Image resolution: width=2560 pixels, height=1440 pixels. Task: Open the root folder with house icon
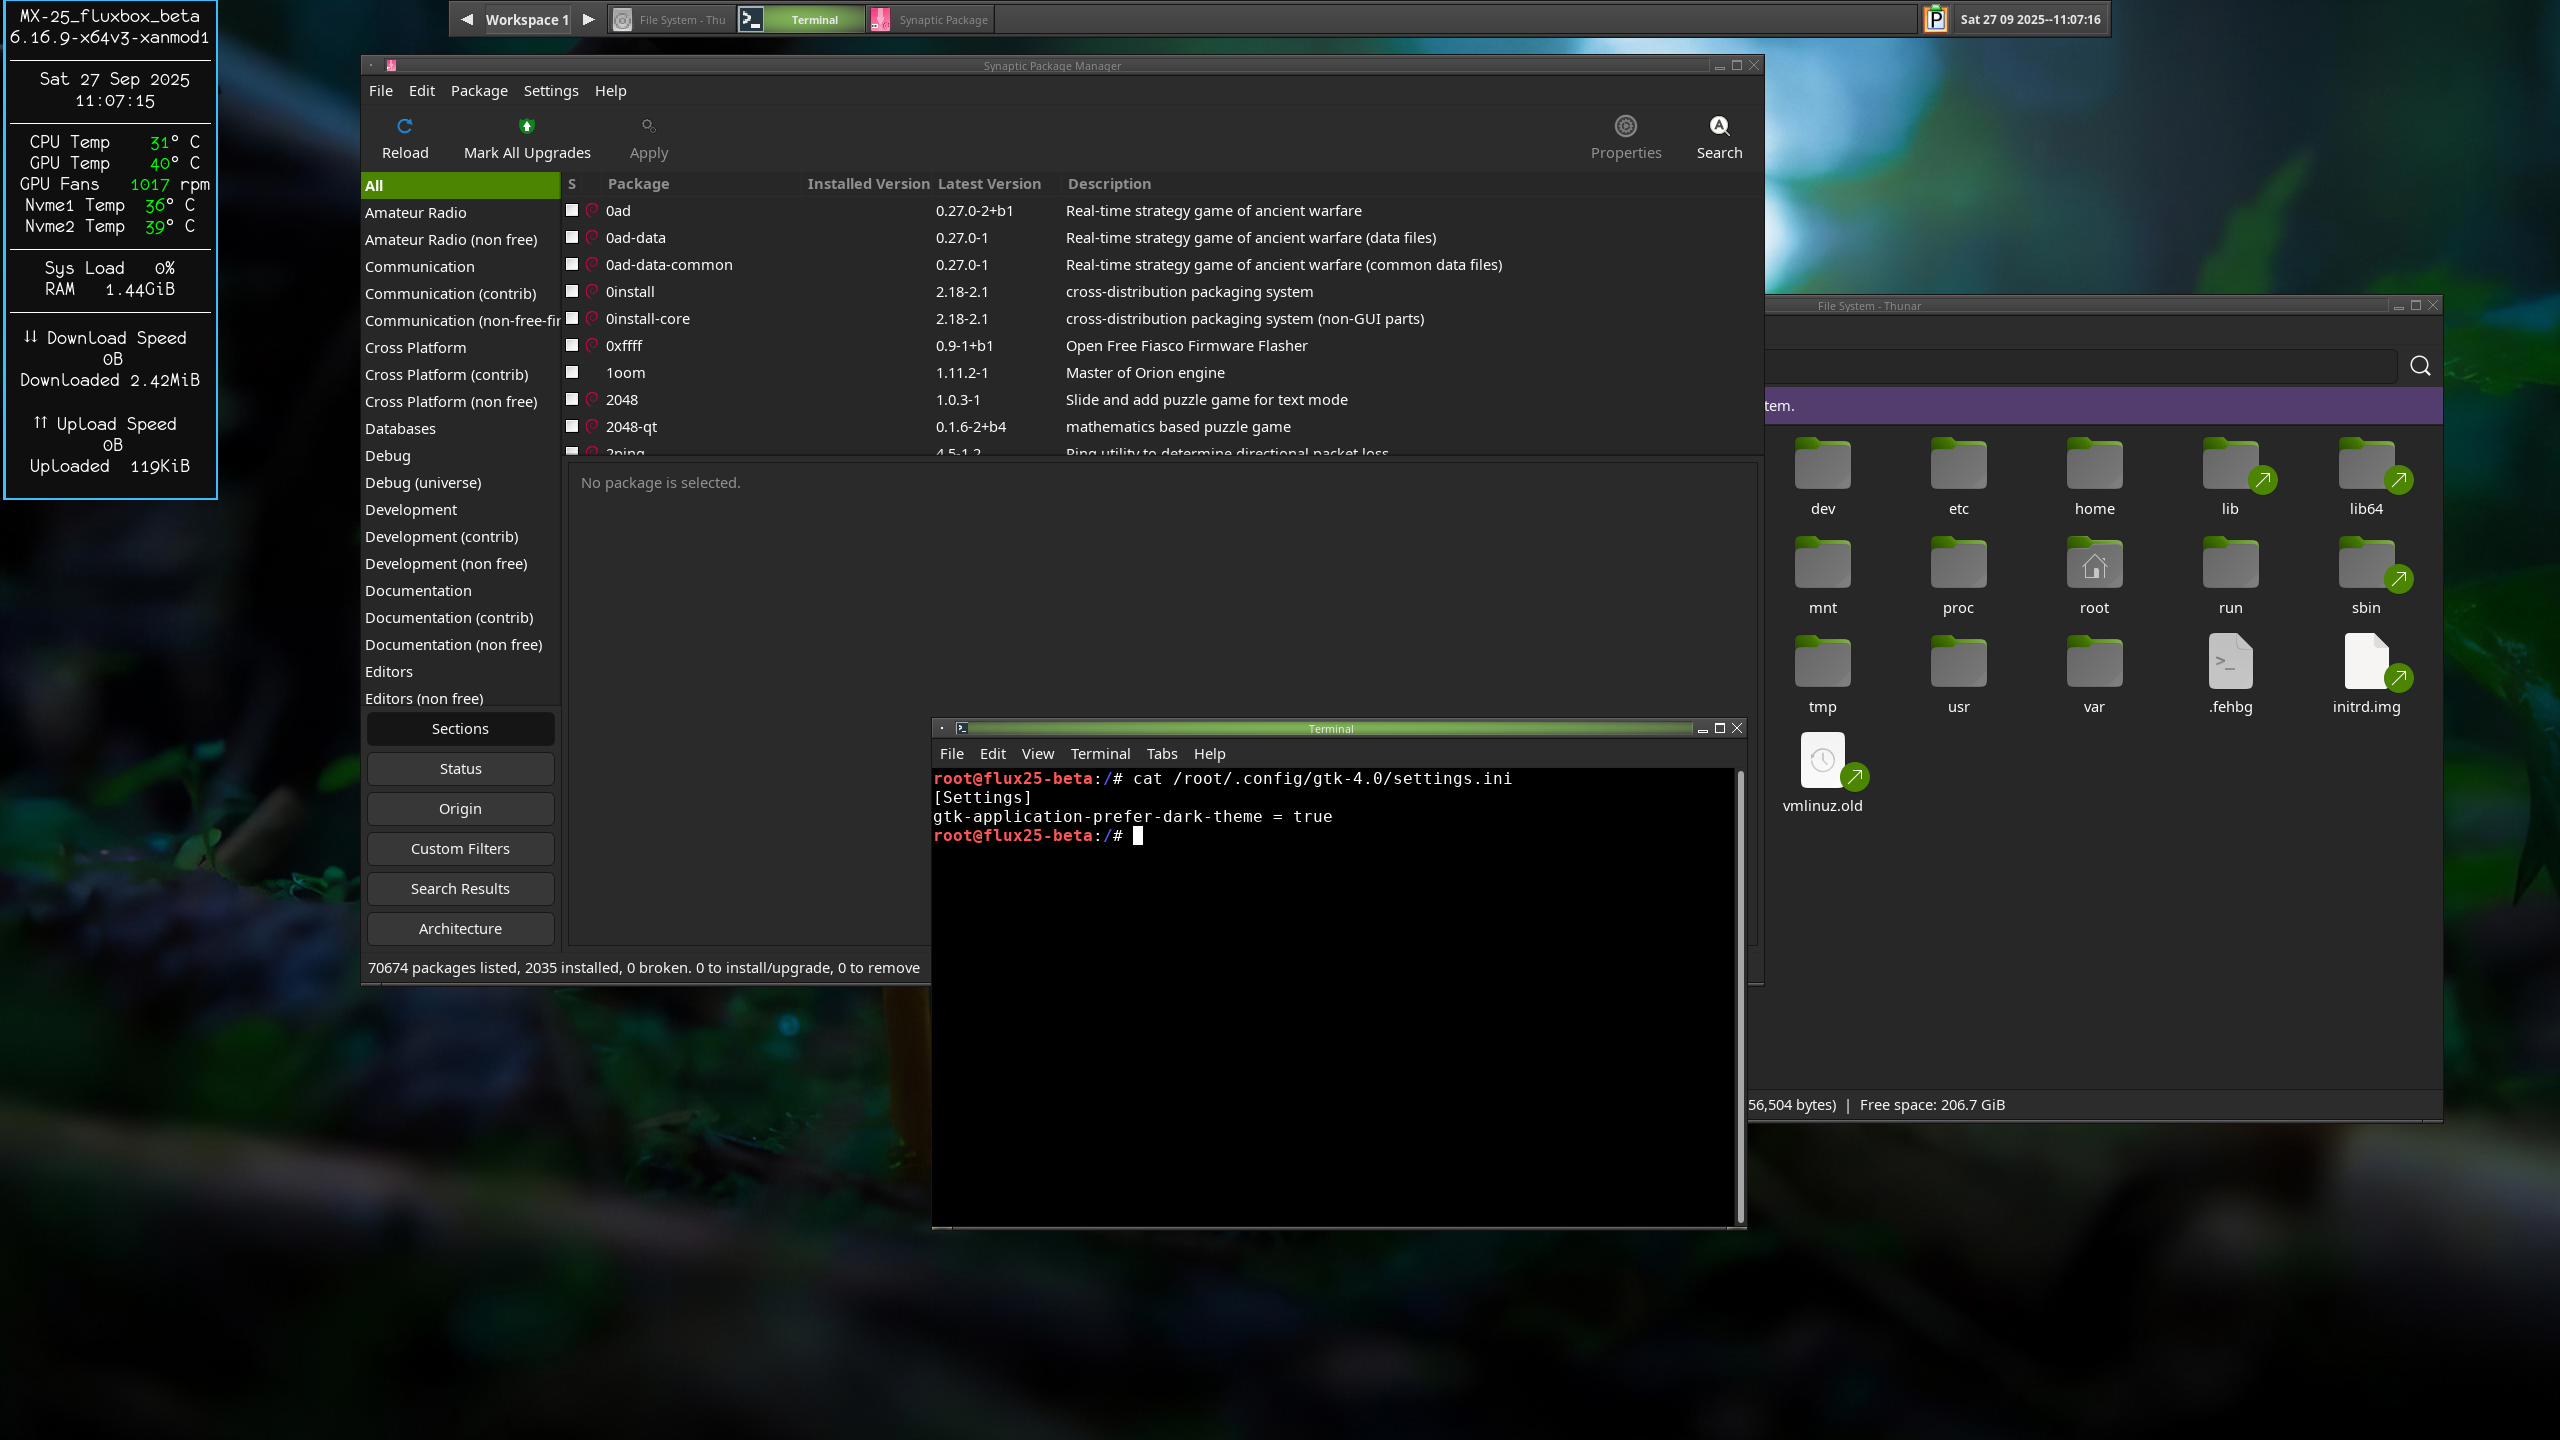tap(2094, 565)
